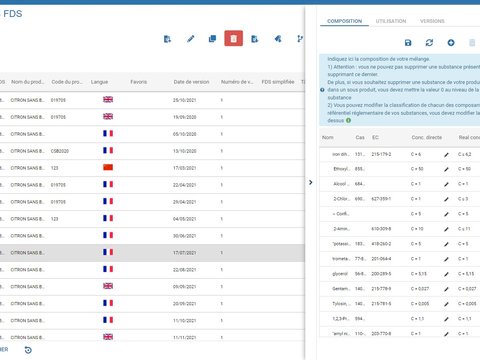Select the row with code CSB2020
The image size is (480, 360).
click(152, 151)
